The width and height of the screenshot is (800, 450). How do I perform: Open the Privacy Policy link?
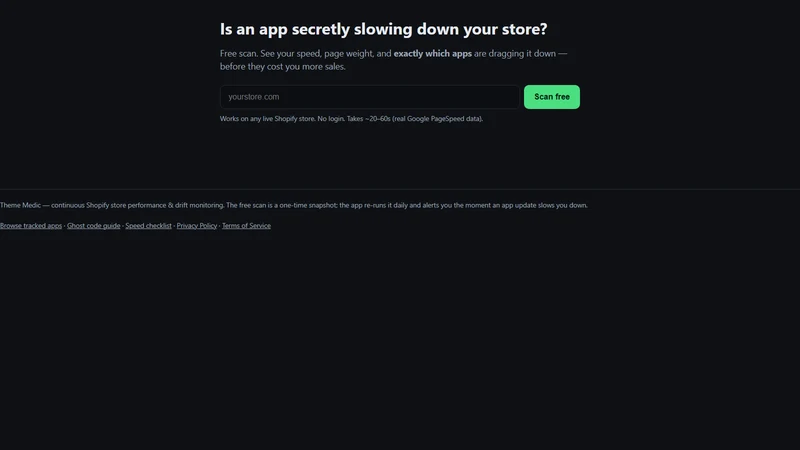[196, 226]
